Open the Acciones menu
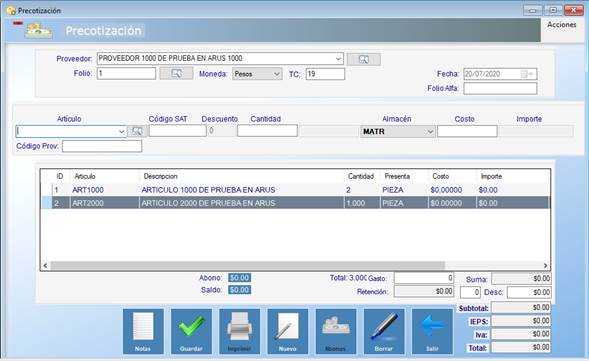589x361 pixels. [562, 25]
